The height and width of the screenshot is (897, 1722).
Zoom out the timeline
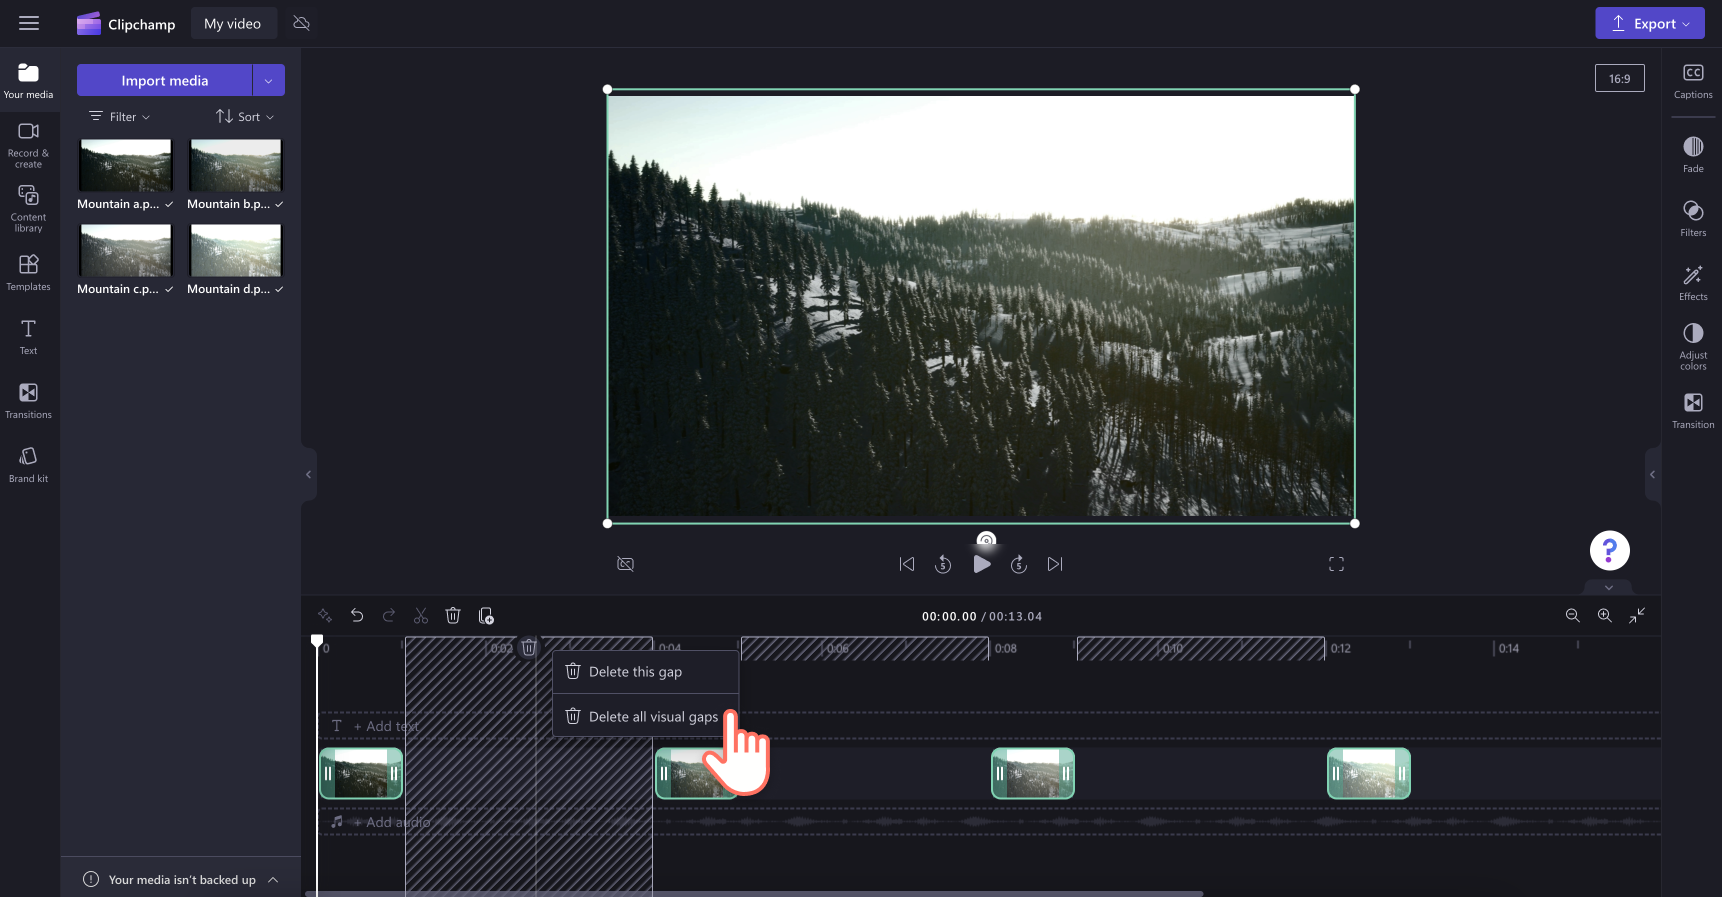[1573, 616]
